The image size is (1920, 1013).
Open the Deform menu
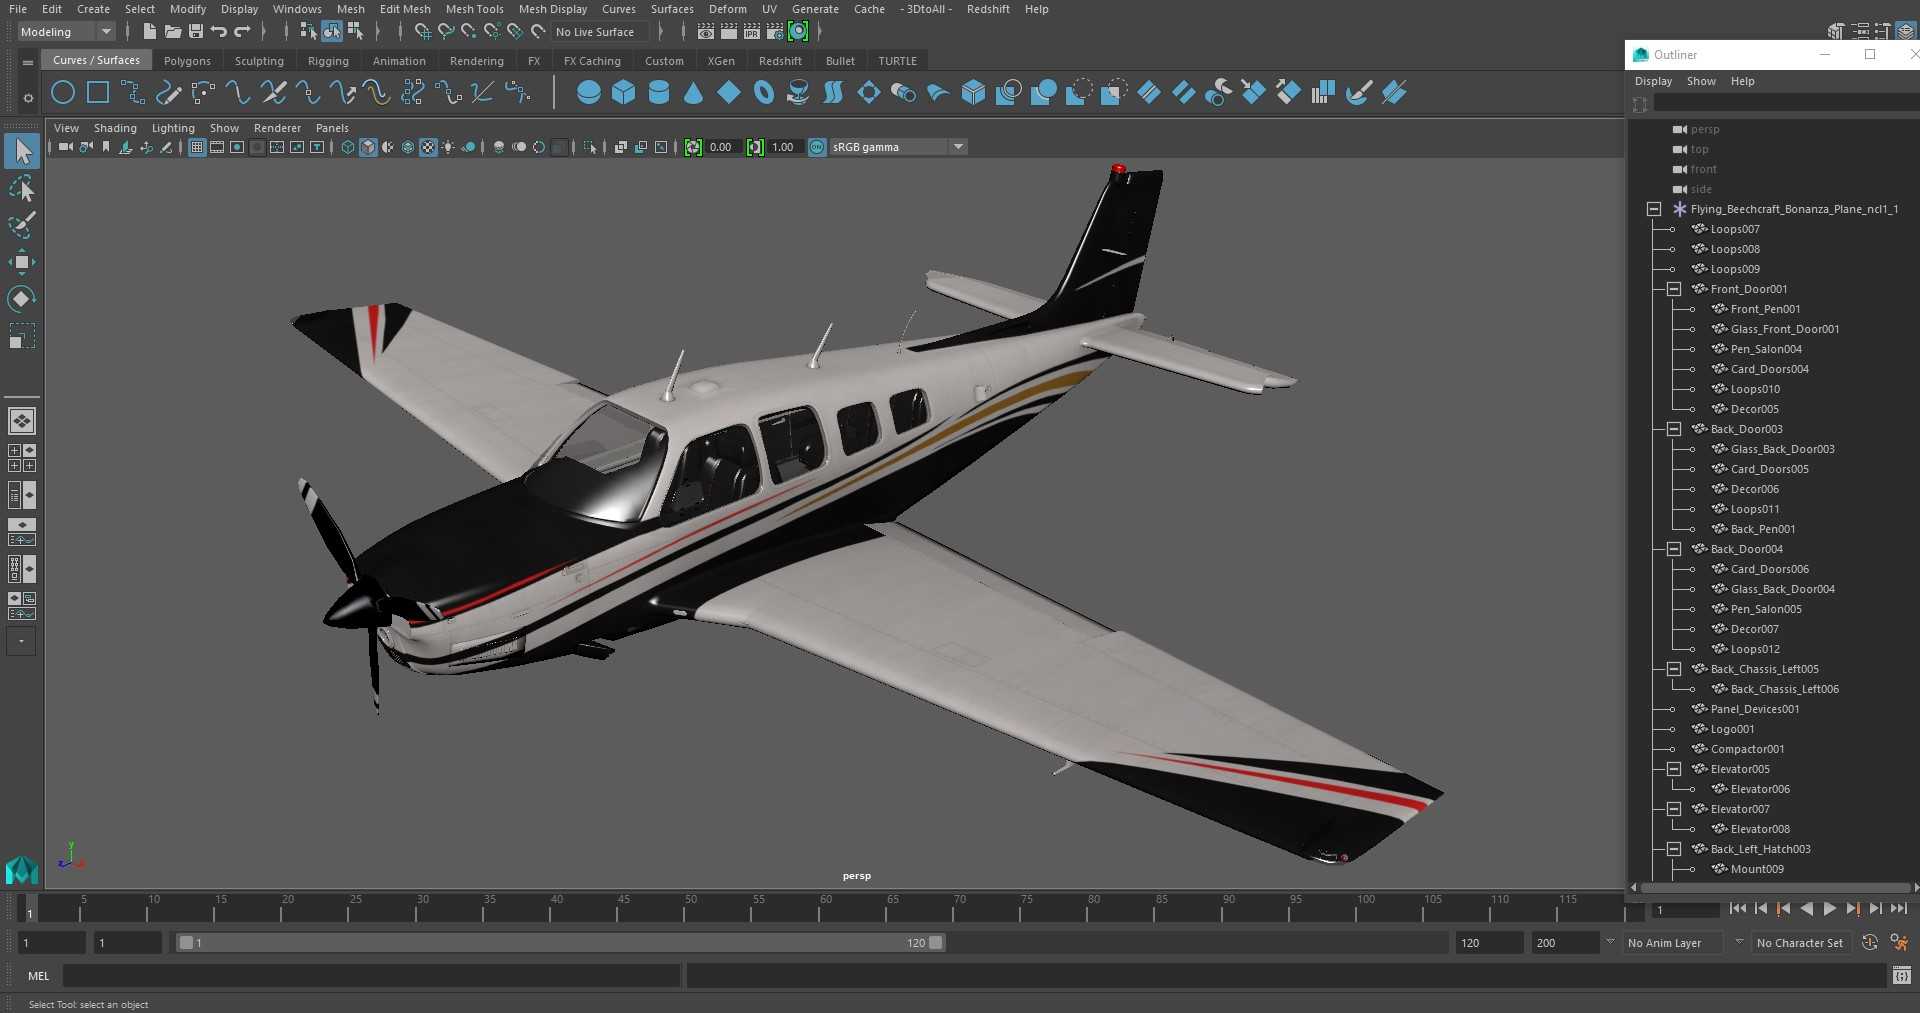pyautogui.click(x=727, y=9)
